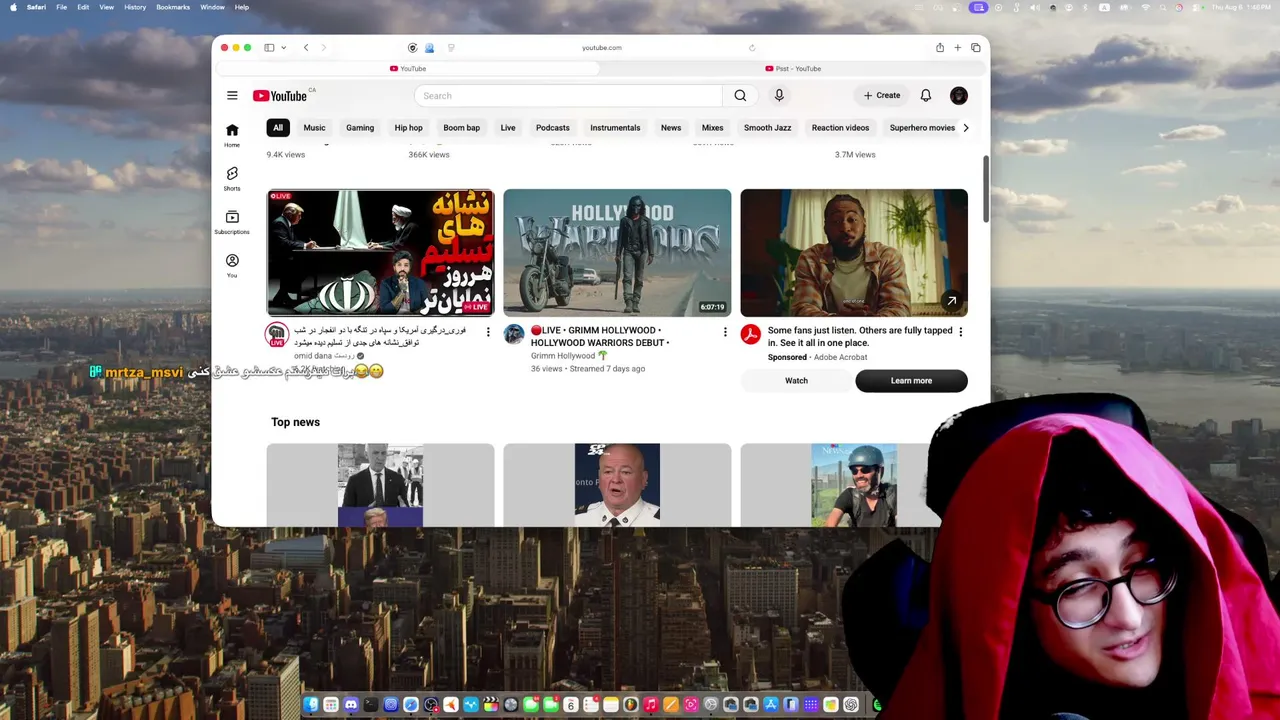This screenshot has height=720, width=1280.
Task: Show Safari tab overview
Action: click(976, 48)
